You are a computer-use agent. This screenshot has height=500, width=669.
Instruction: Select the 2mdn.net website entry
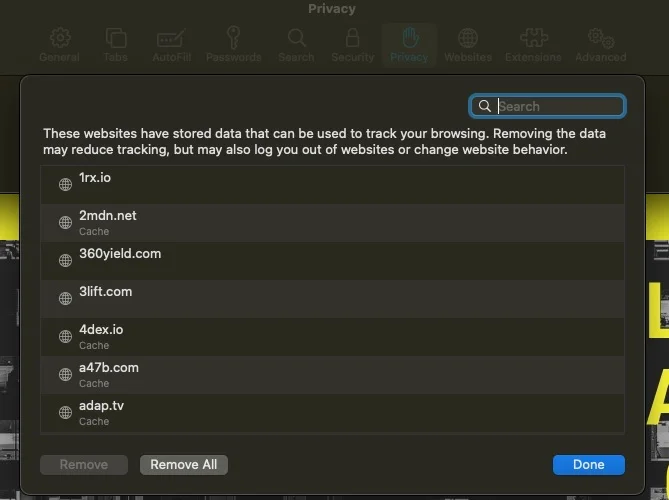tap(332, 223)
